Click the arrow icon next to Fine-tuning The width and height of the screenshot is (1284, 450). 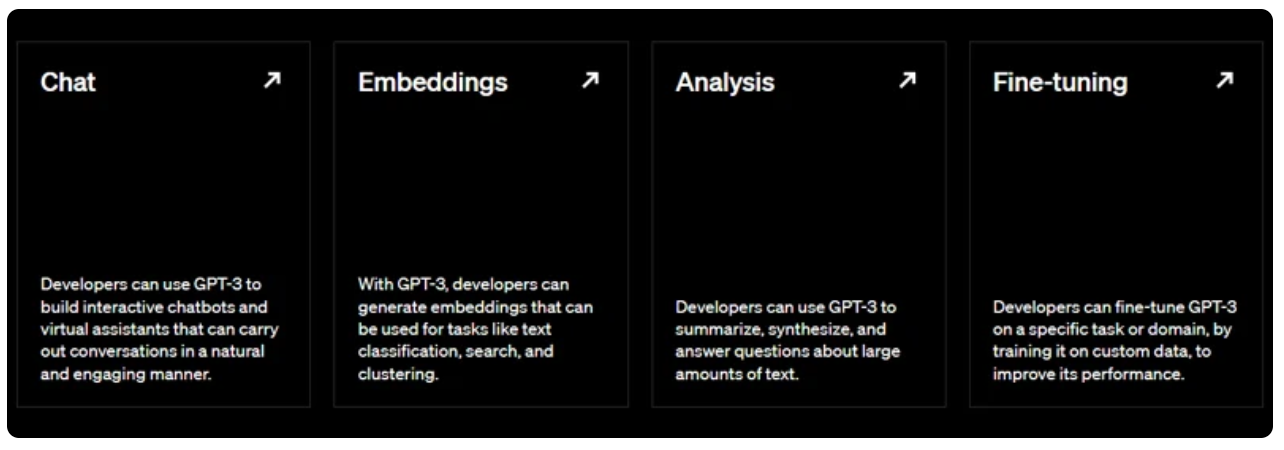click(x=1224, y=81)
